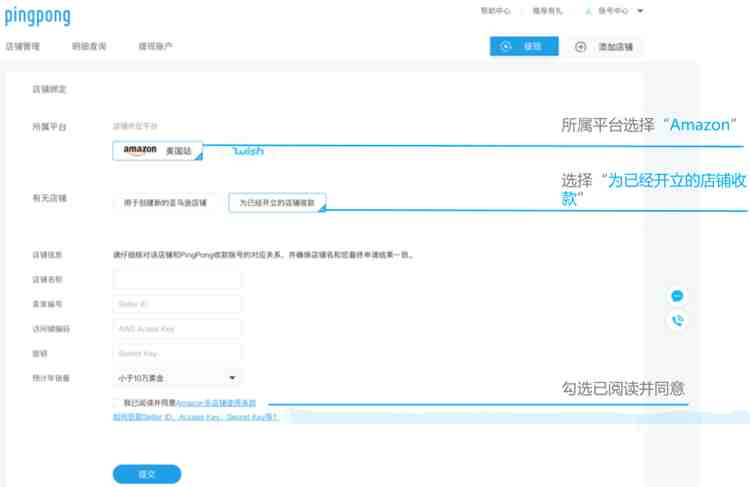Click the 帮助中心 link in the header
This screenshot has width=750, height=487.
click(x=496, y=11)
